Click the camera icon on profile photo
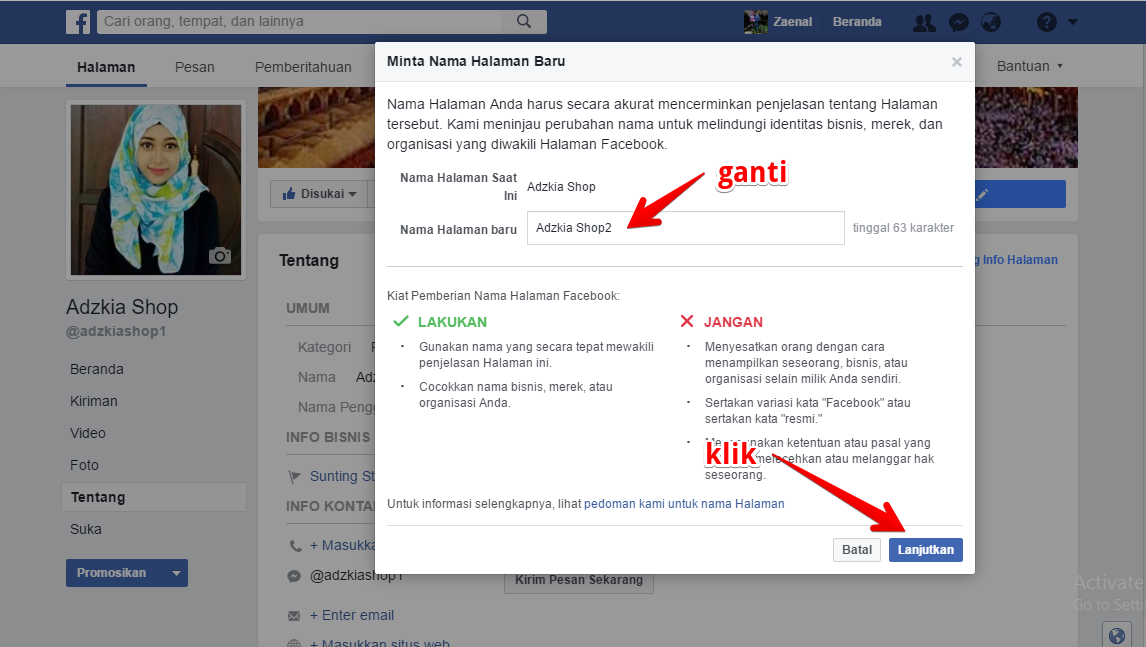The height and width of the screenshot is (647, 1146). (x=220, y=256)
